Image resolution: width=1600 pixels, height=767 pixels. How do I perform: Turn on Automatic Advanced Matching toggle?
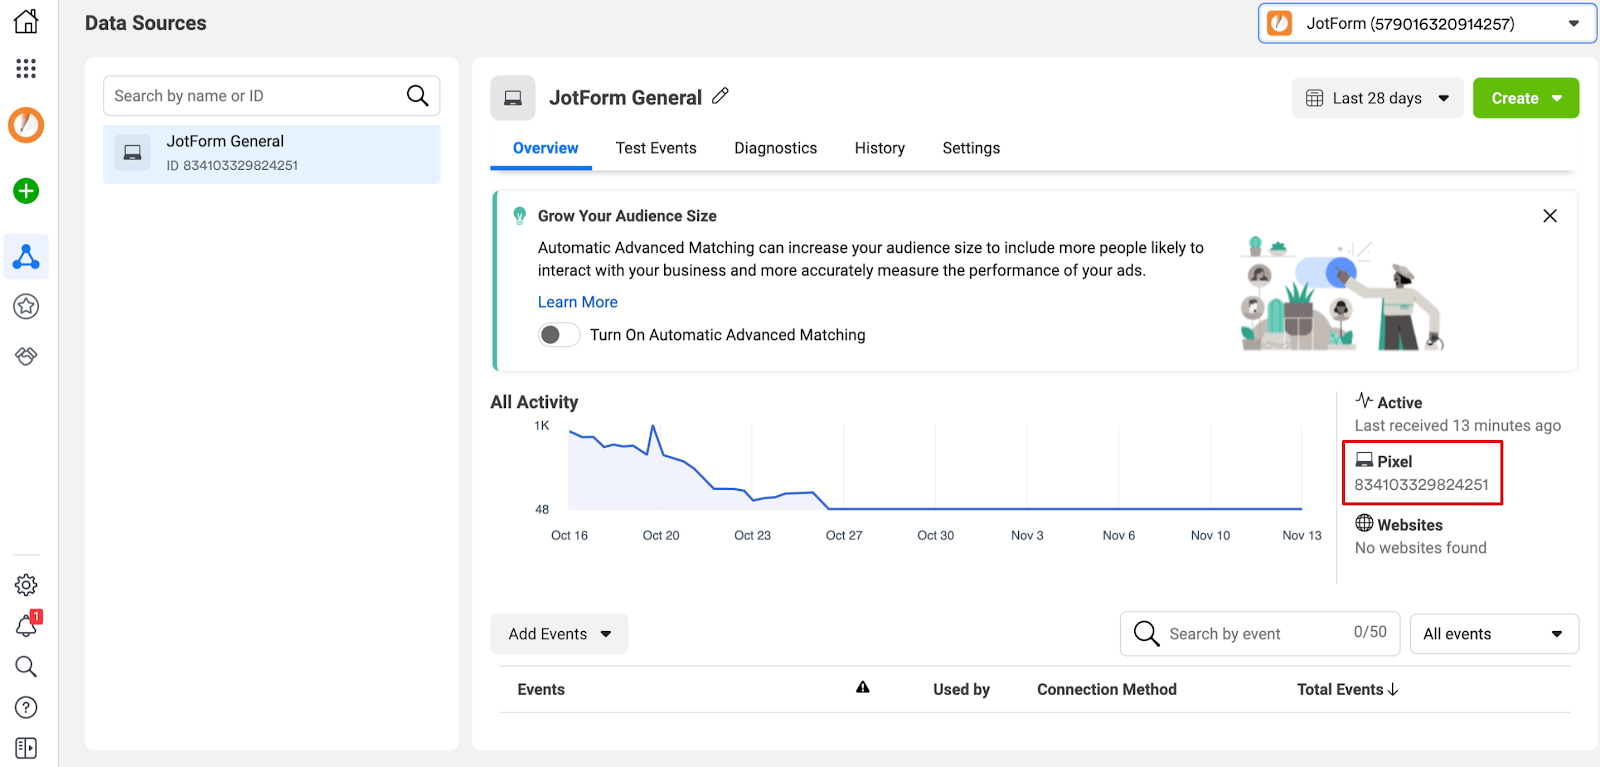(x=559, y=335)
